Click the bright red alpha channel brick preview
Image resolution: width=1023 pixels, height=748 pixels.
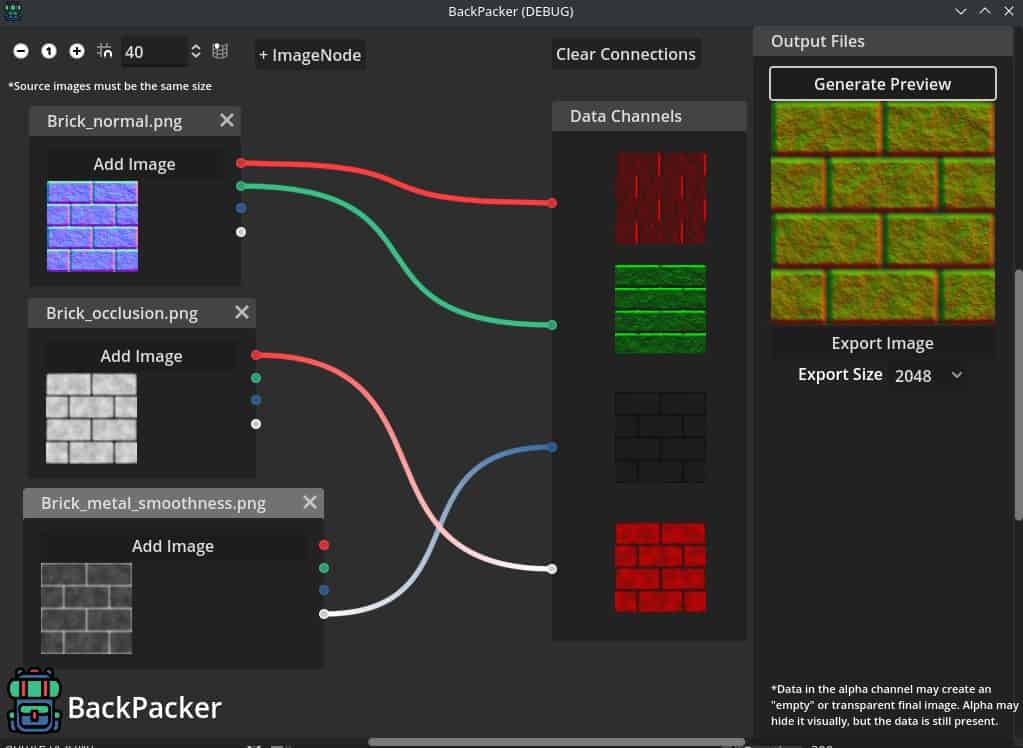point(660,567)
